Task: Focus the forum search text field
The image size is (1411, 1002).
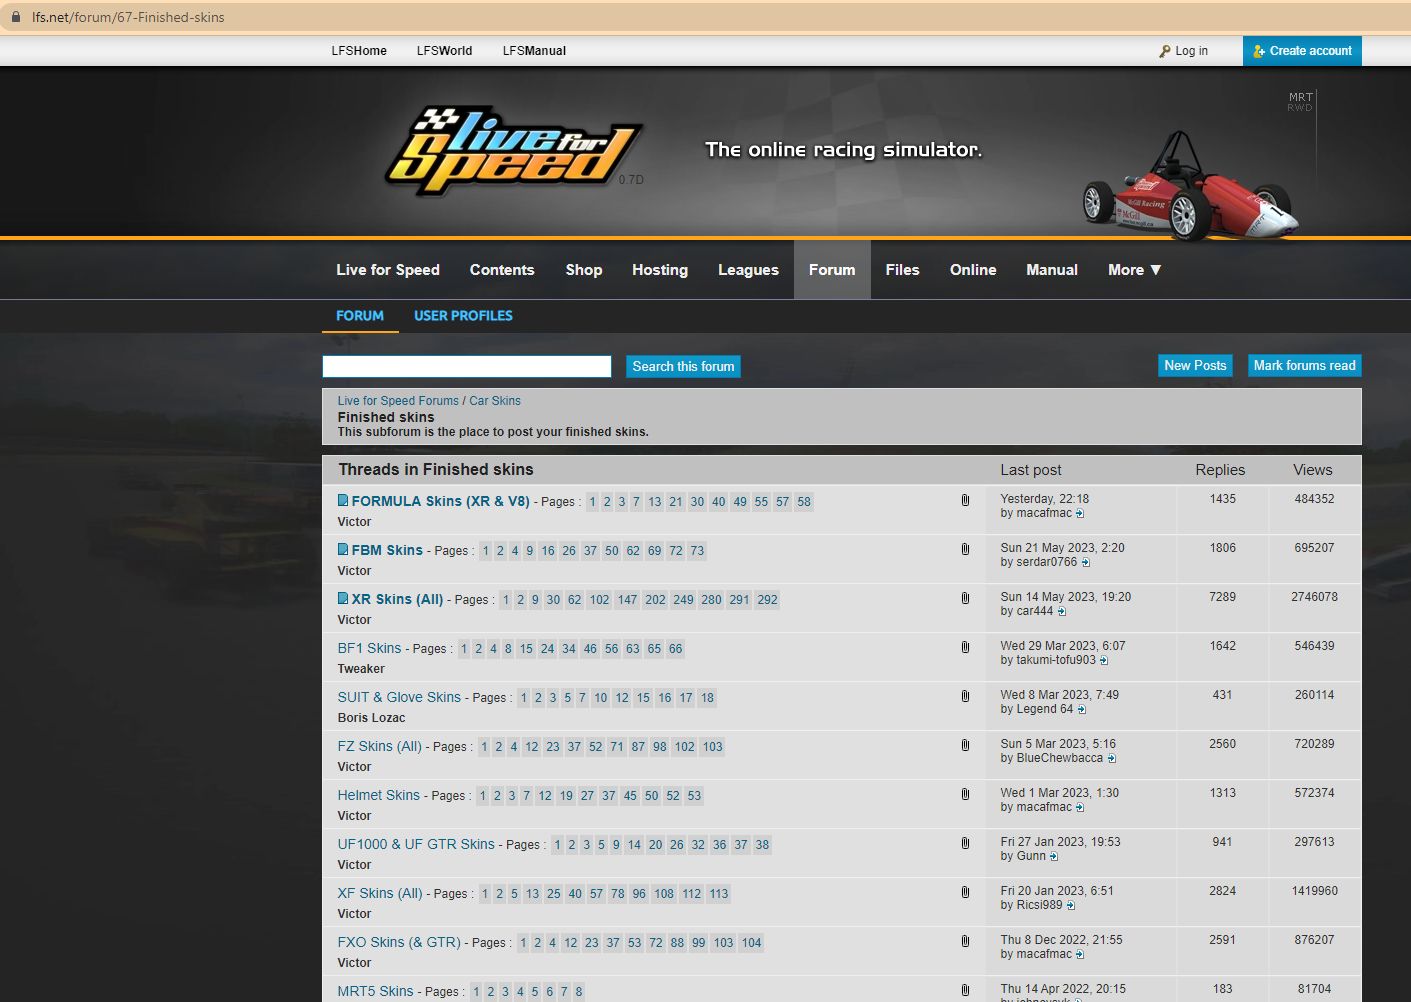Action: pyautogui.click(x=467, y=367)
